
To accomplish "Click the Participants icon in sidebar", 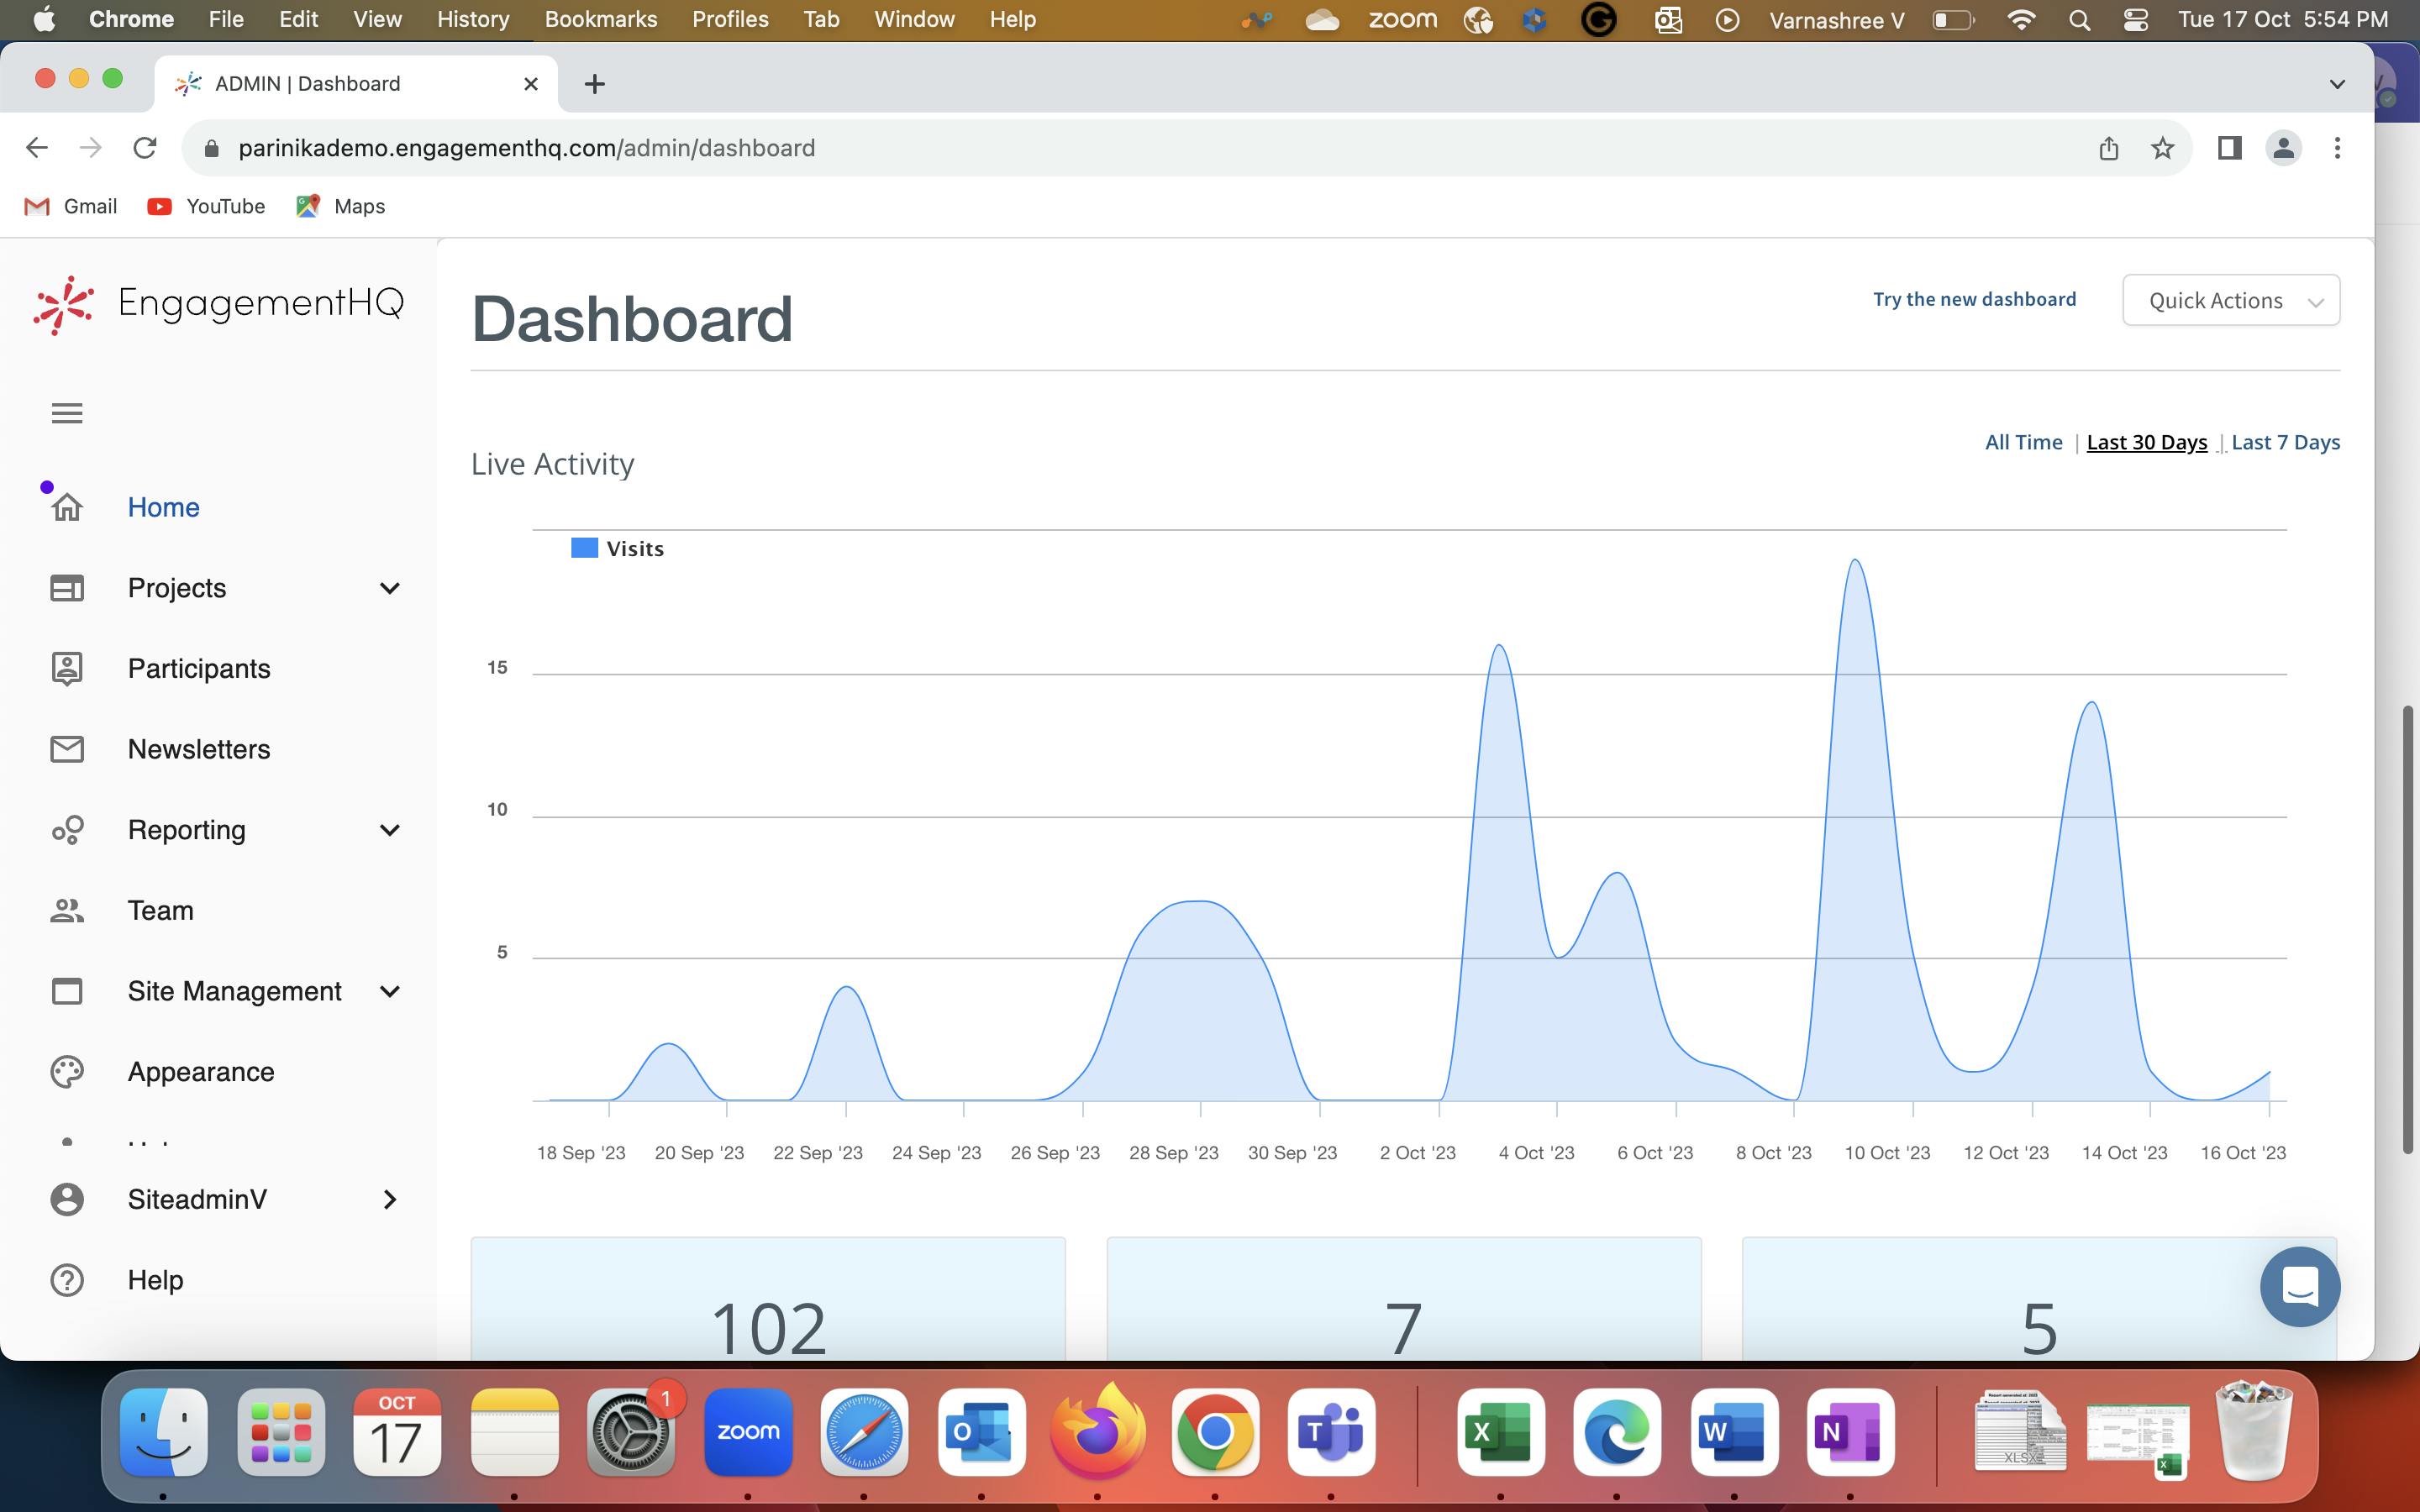I will [67, 668].
